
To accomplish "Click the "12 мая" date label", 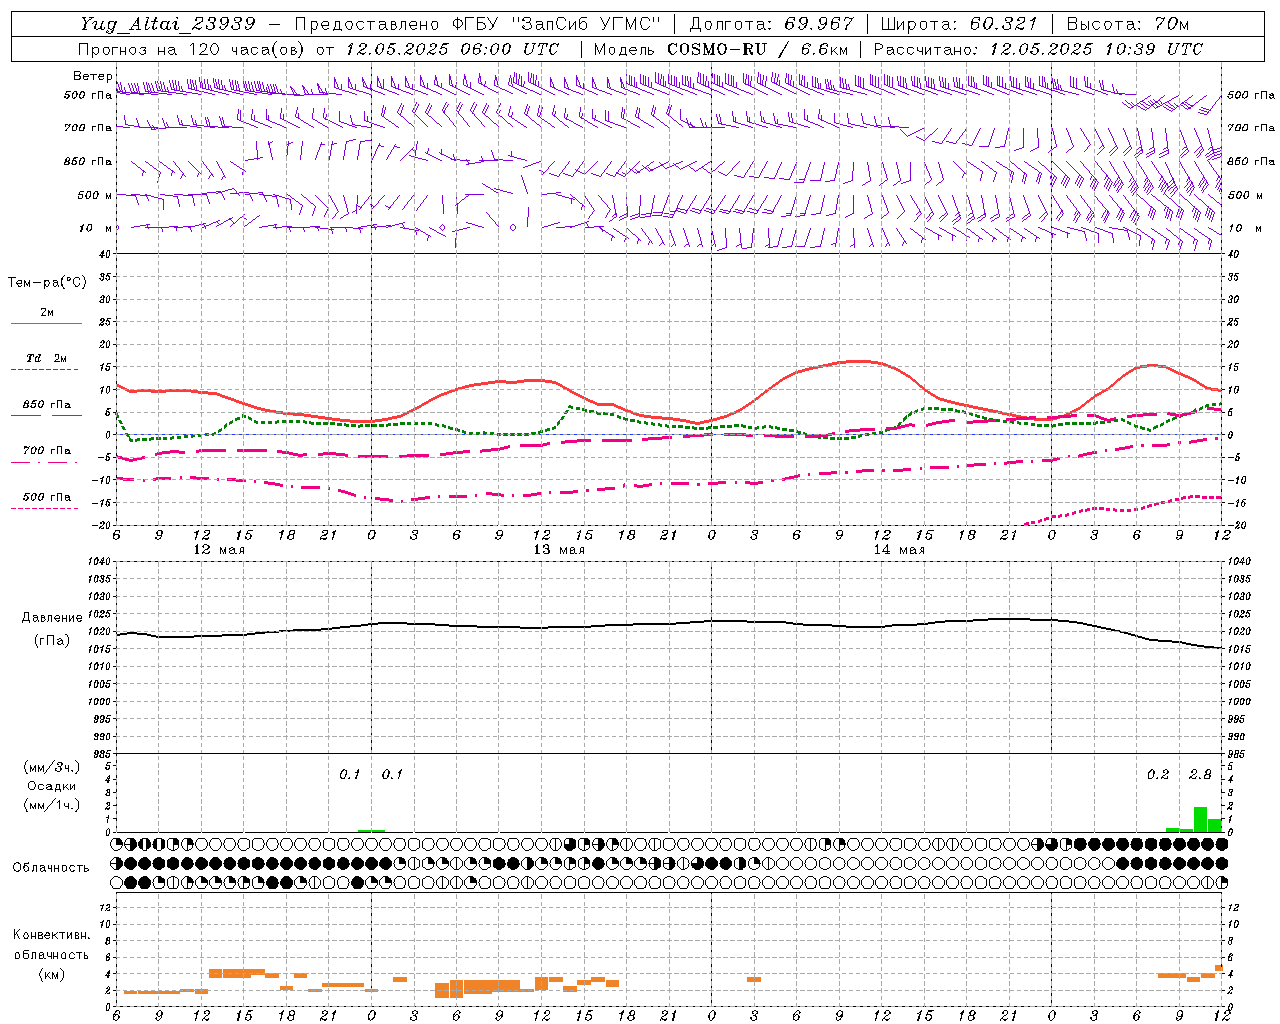I will (219, 550).
